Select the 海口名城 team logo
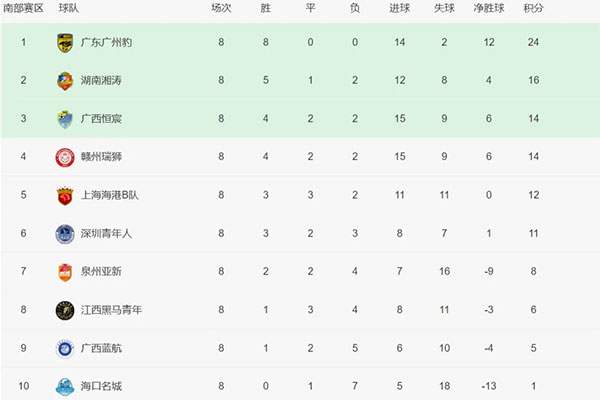This screenshot has height=400, width=600. [65, 386]
